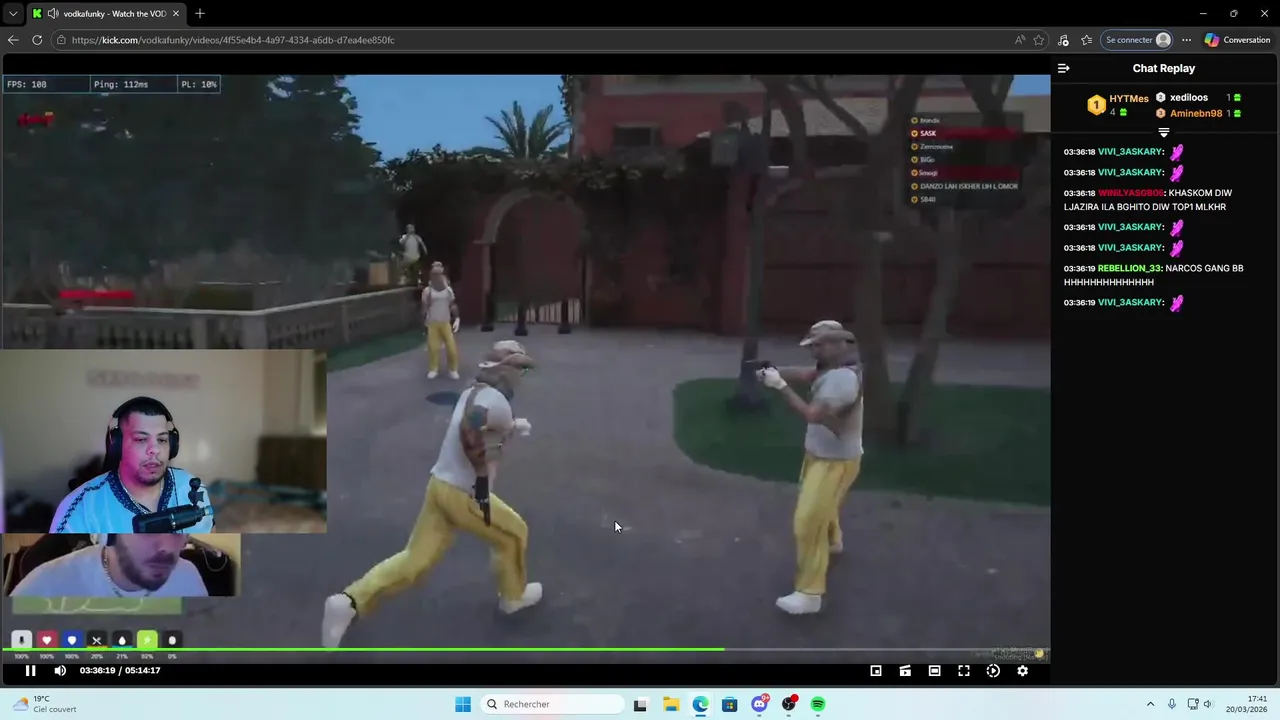
Task: Go back in browser history
Action: click(13, 40)
